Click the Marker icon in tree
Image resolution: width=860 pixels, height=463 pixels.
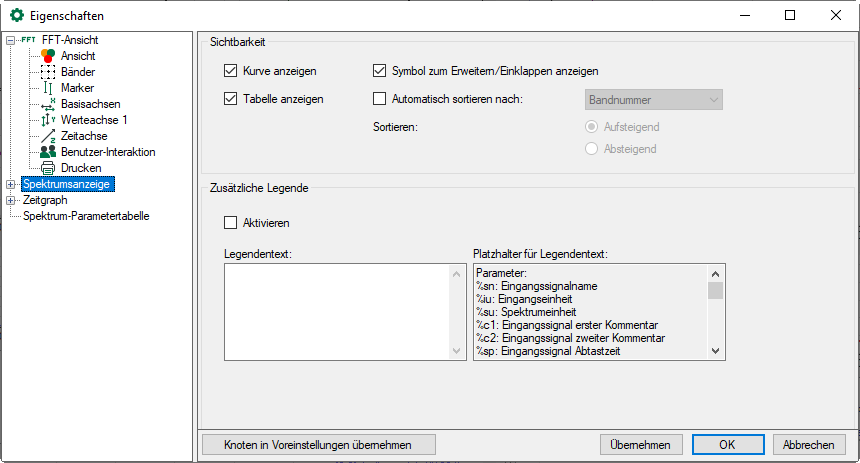pos(48,88)
